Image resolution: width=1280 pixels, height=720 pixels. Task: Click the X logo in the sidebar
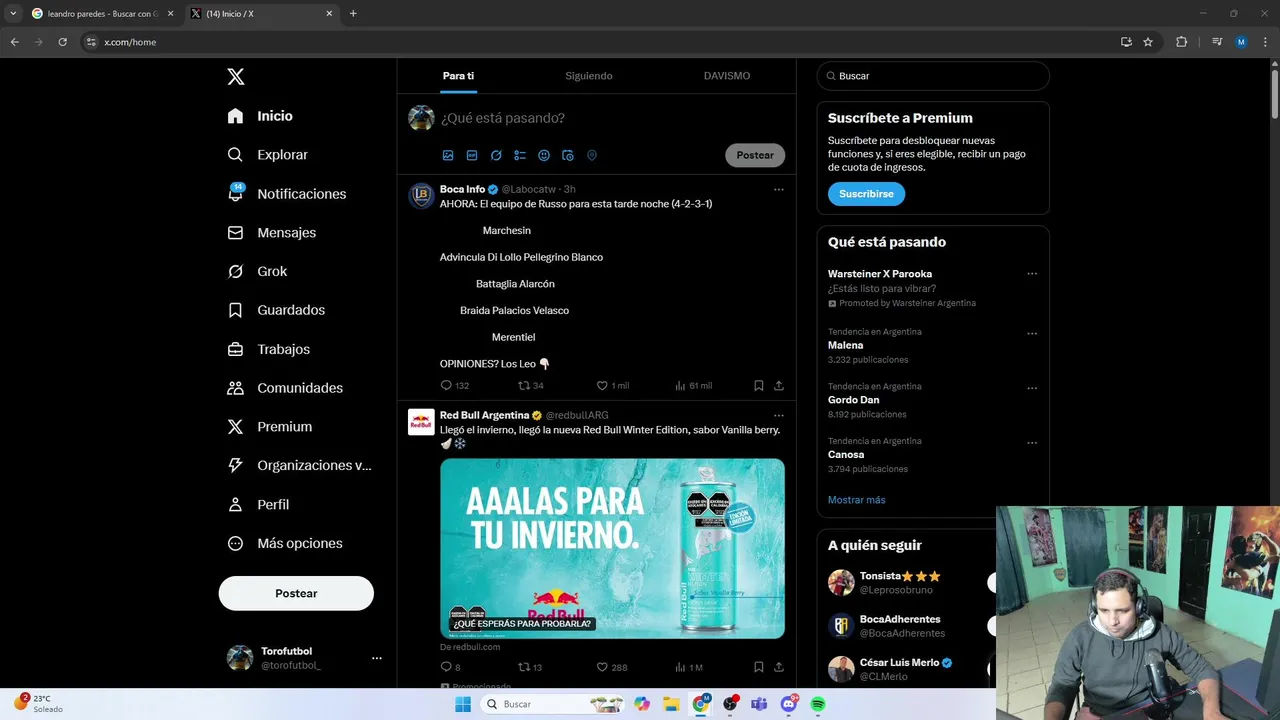click(x=235, y=77)
